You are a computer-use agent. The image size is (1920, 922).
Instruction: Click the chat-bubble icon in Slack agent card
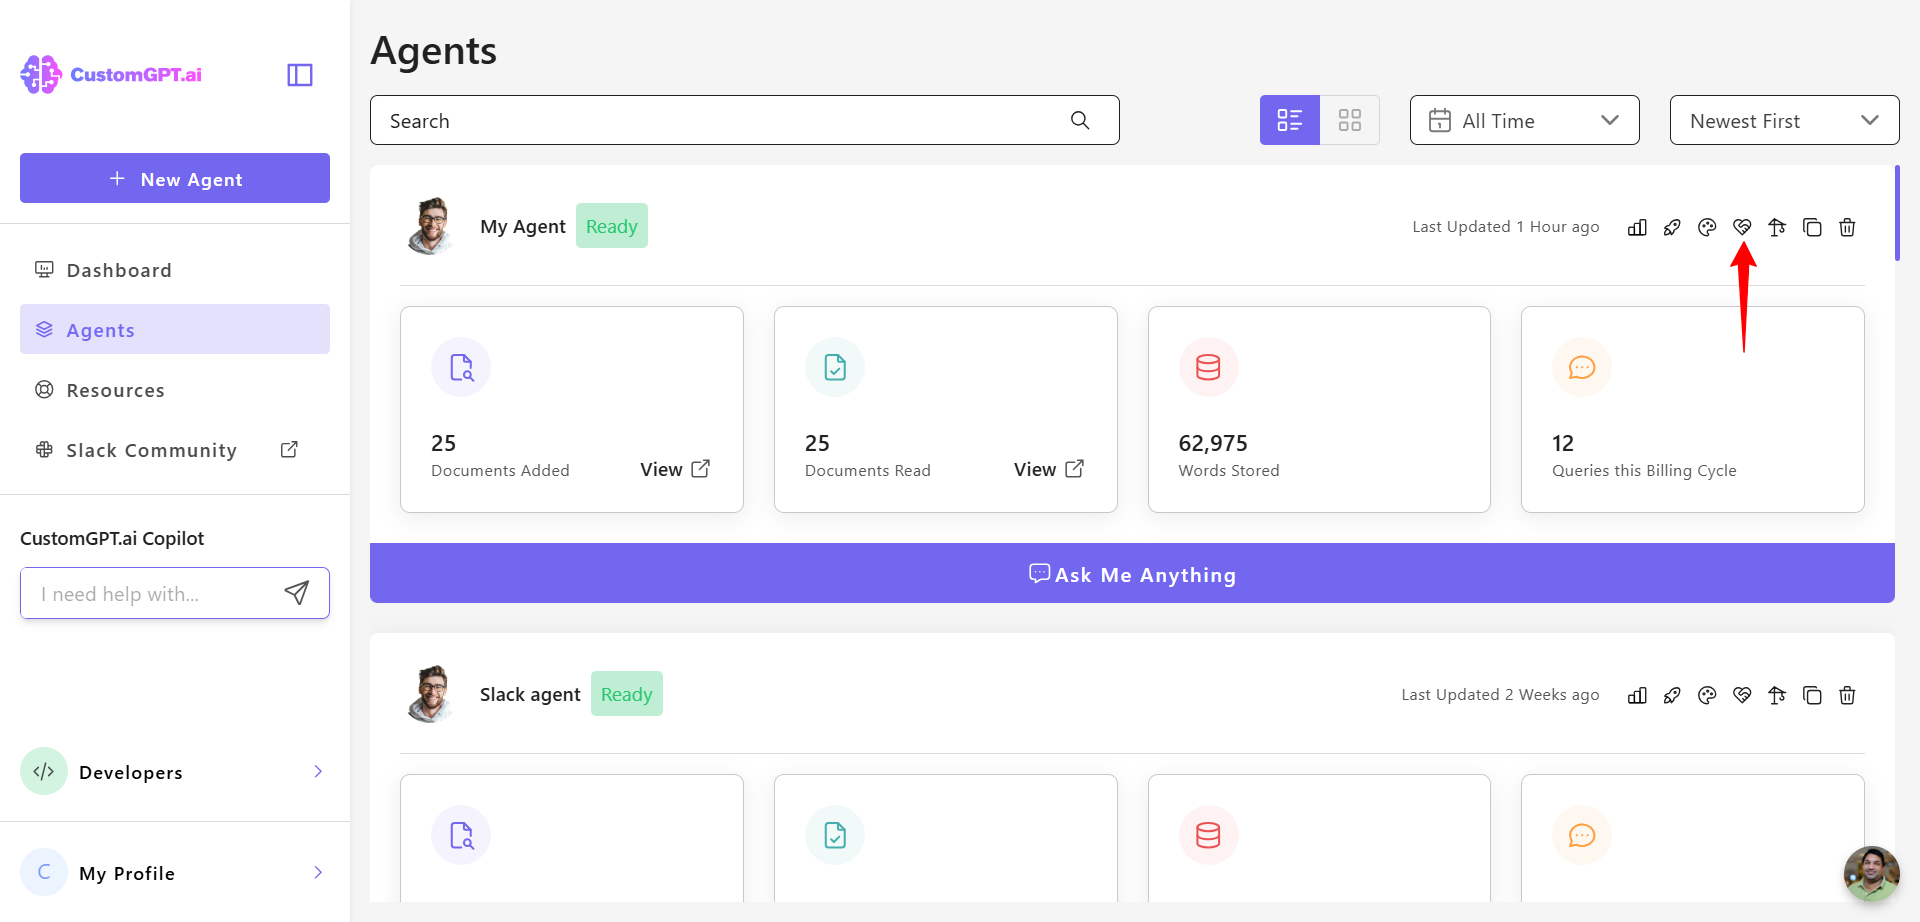[1582, 835]
